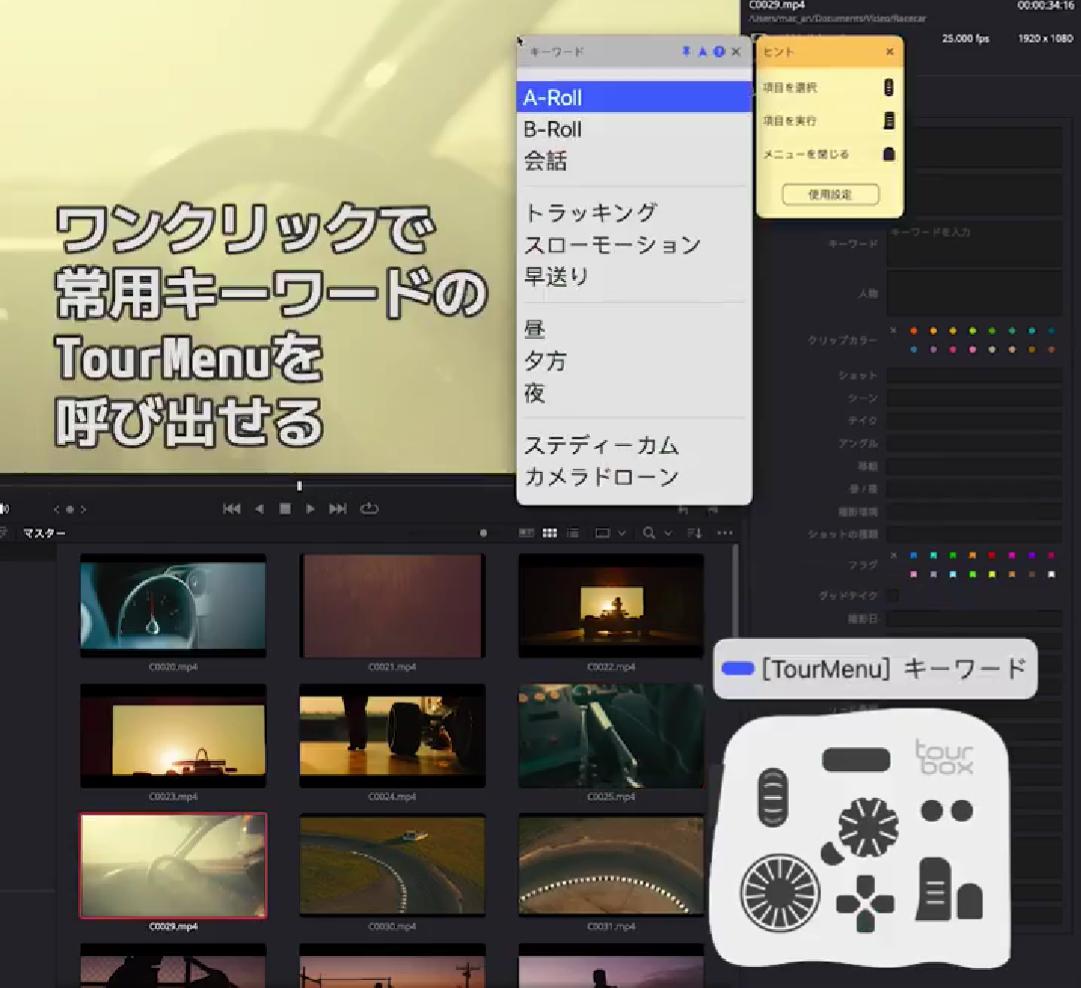Click the up-arrow icon in キーワード header
1081x988 pixels.
(703, 52)
